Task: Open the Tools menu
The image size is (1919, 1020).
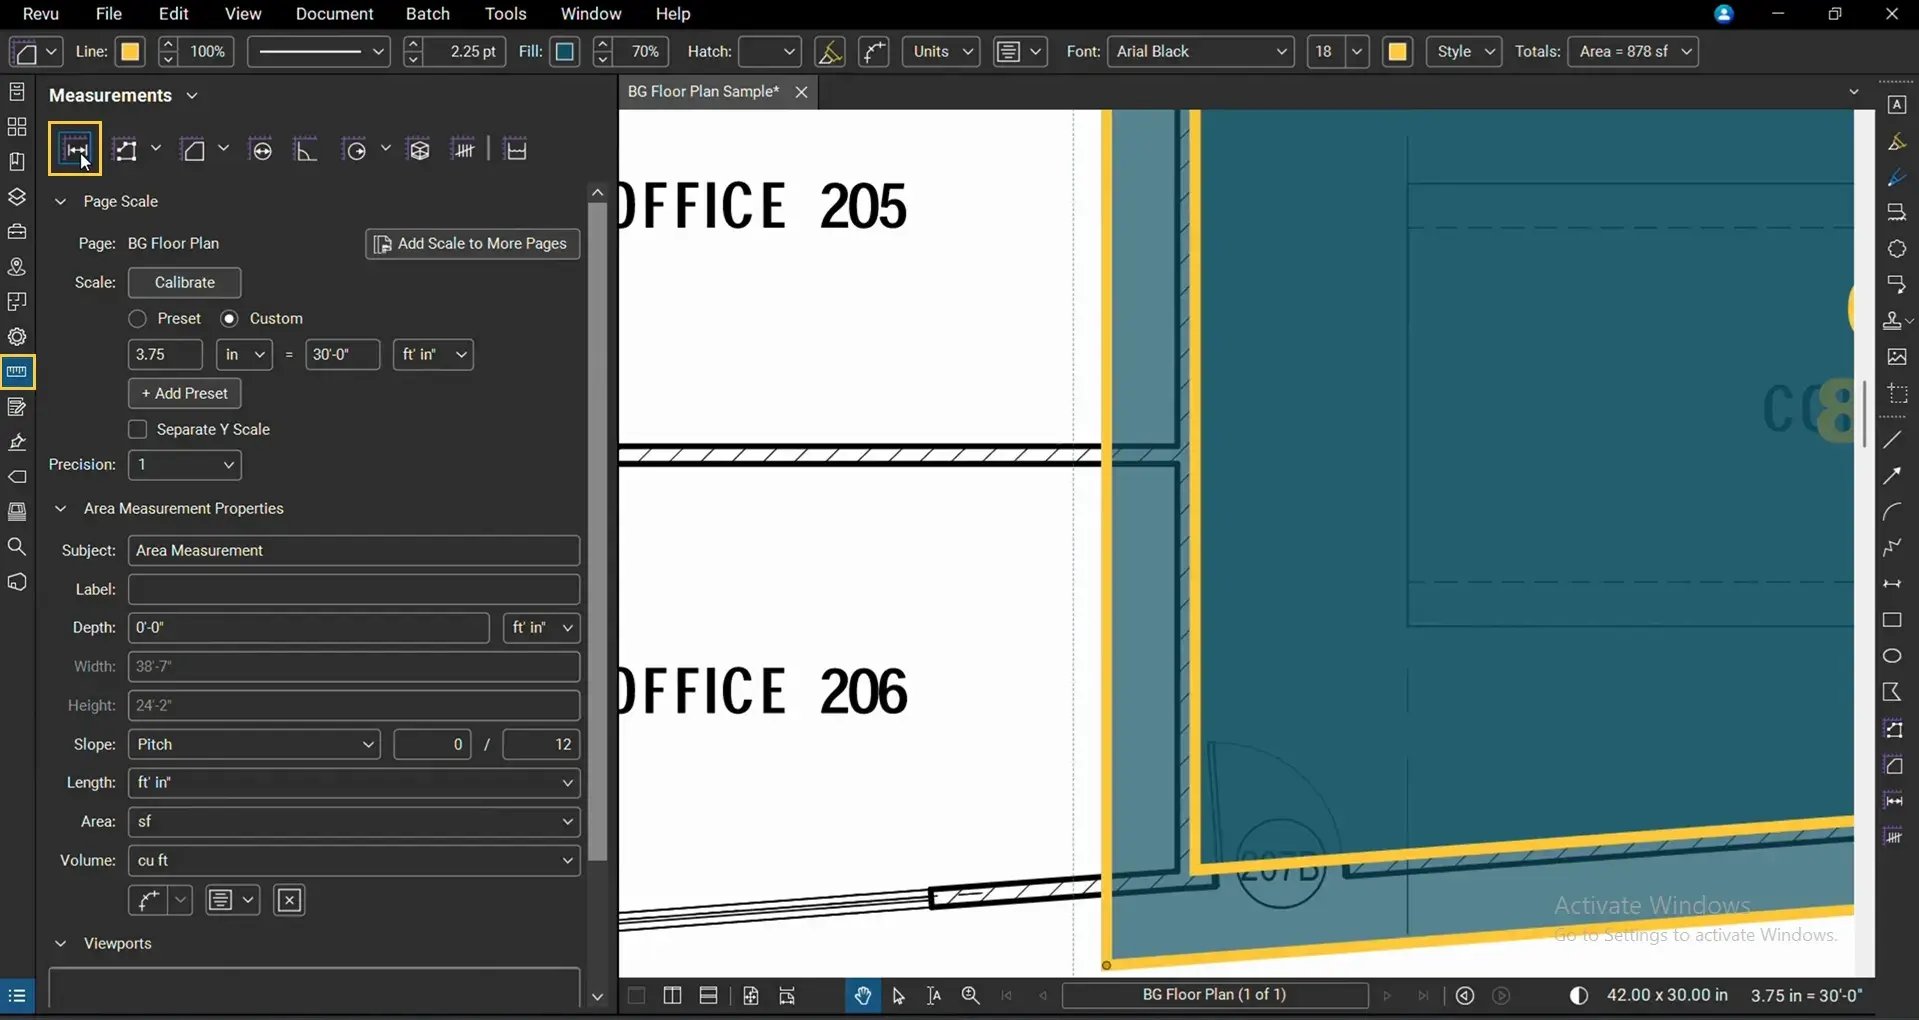Action: click(505, 14)
